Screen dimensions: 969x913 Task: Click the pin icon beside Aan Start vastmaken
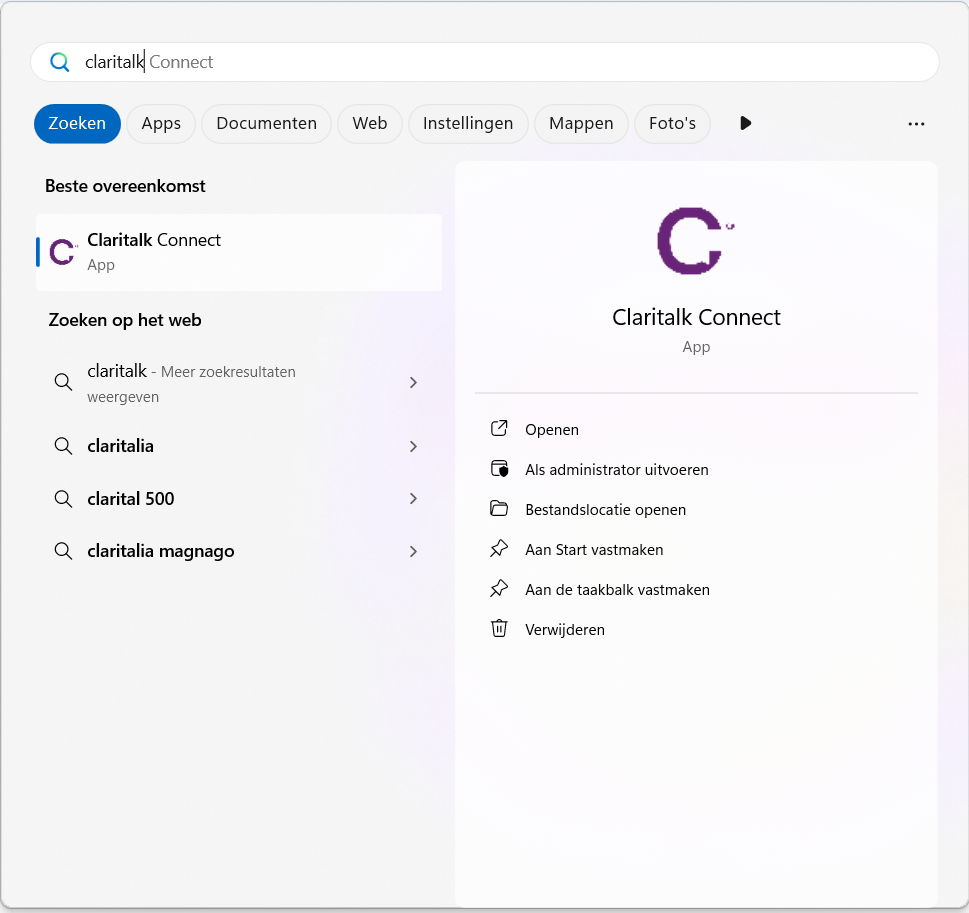pos(499,548)
